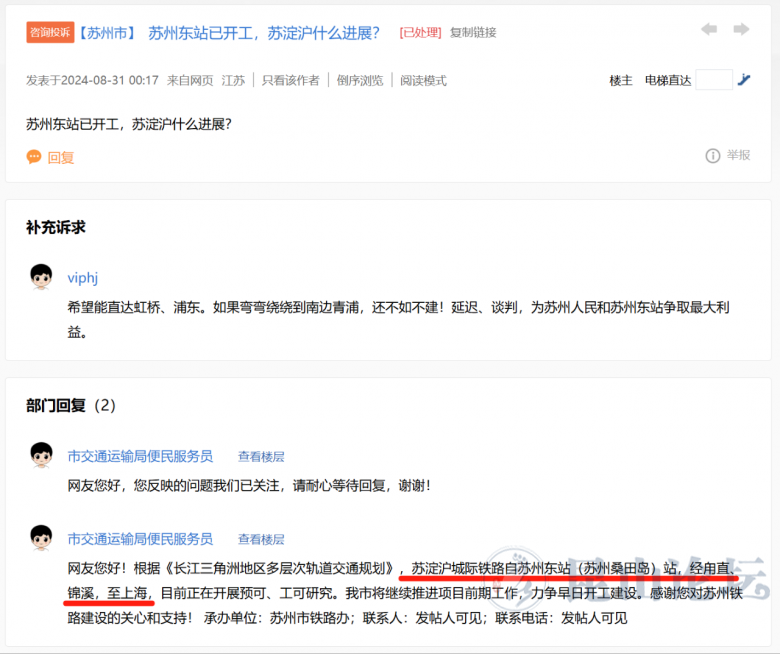The height and width of the screenshot is (654, 780).
Task: Toggle 倒序浏览 reverse order view
Action: tap(360, 80)
